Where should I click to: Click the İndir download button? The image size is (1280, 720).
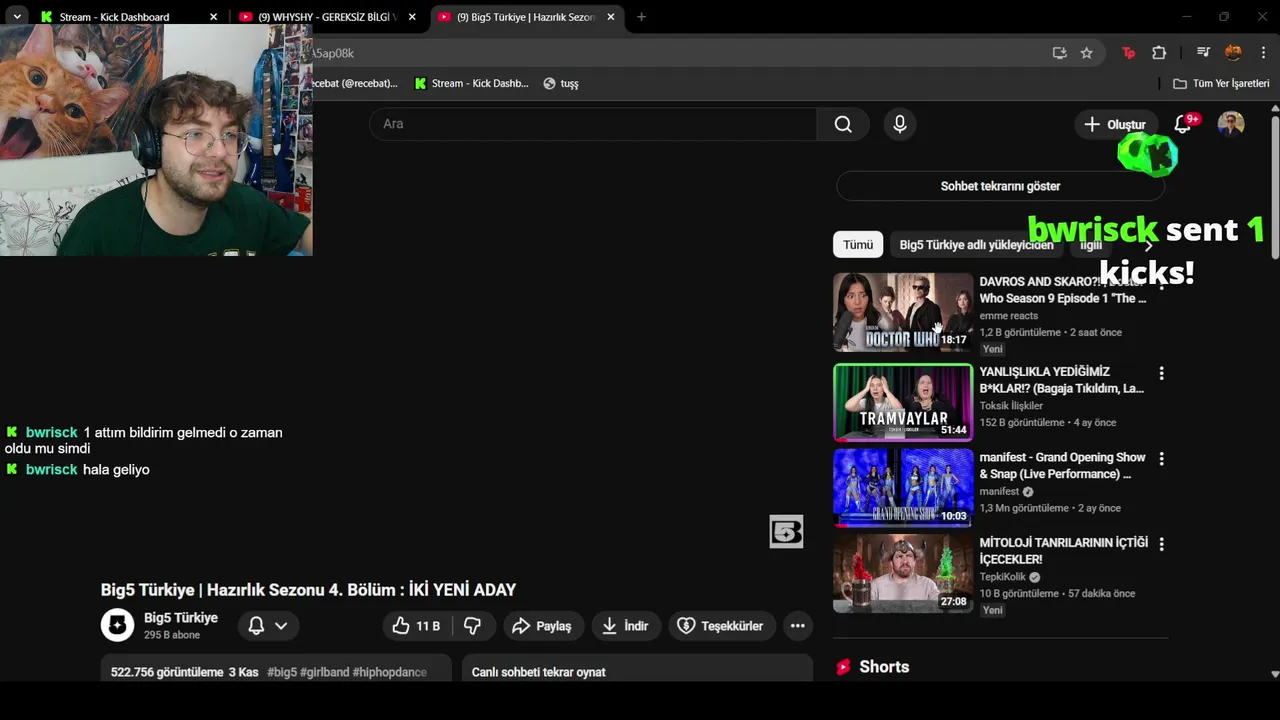pos(625,626)
